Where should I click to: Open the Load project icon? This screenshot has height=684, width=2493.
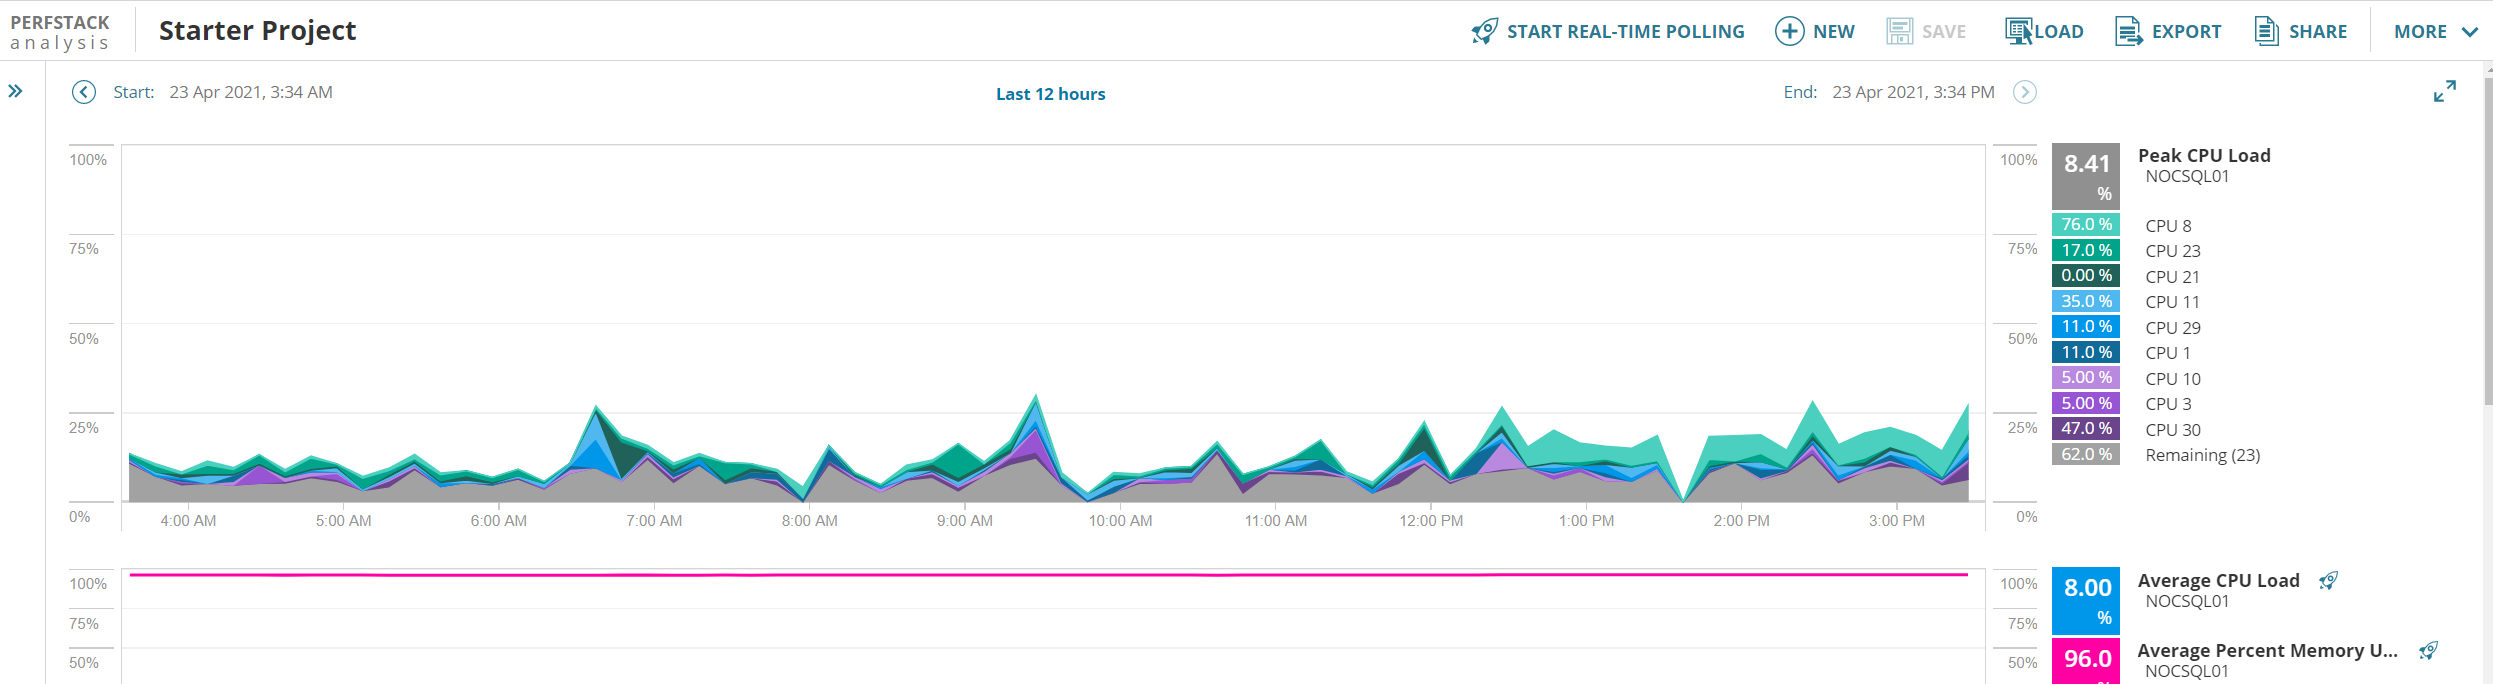point(2018,31)
